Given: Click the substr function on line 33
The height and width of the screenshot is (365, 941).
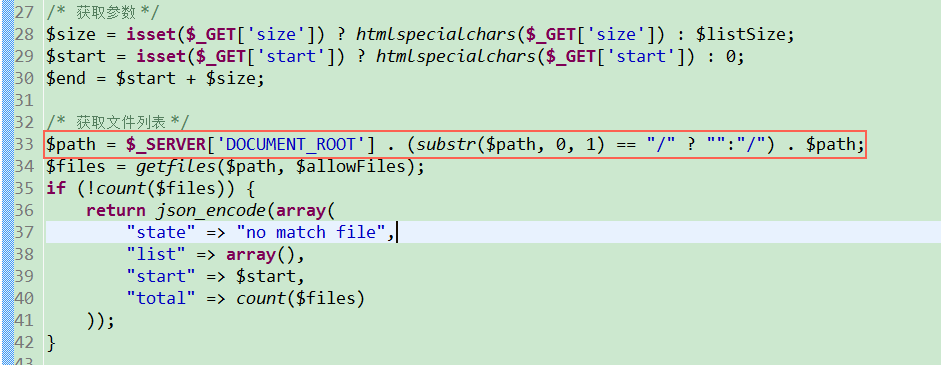Looking at the screenshot, I should click(445, 144).
